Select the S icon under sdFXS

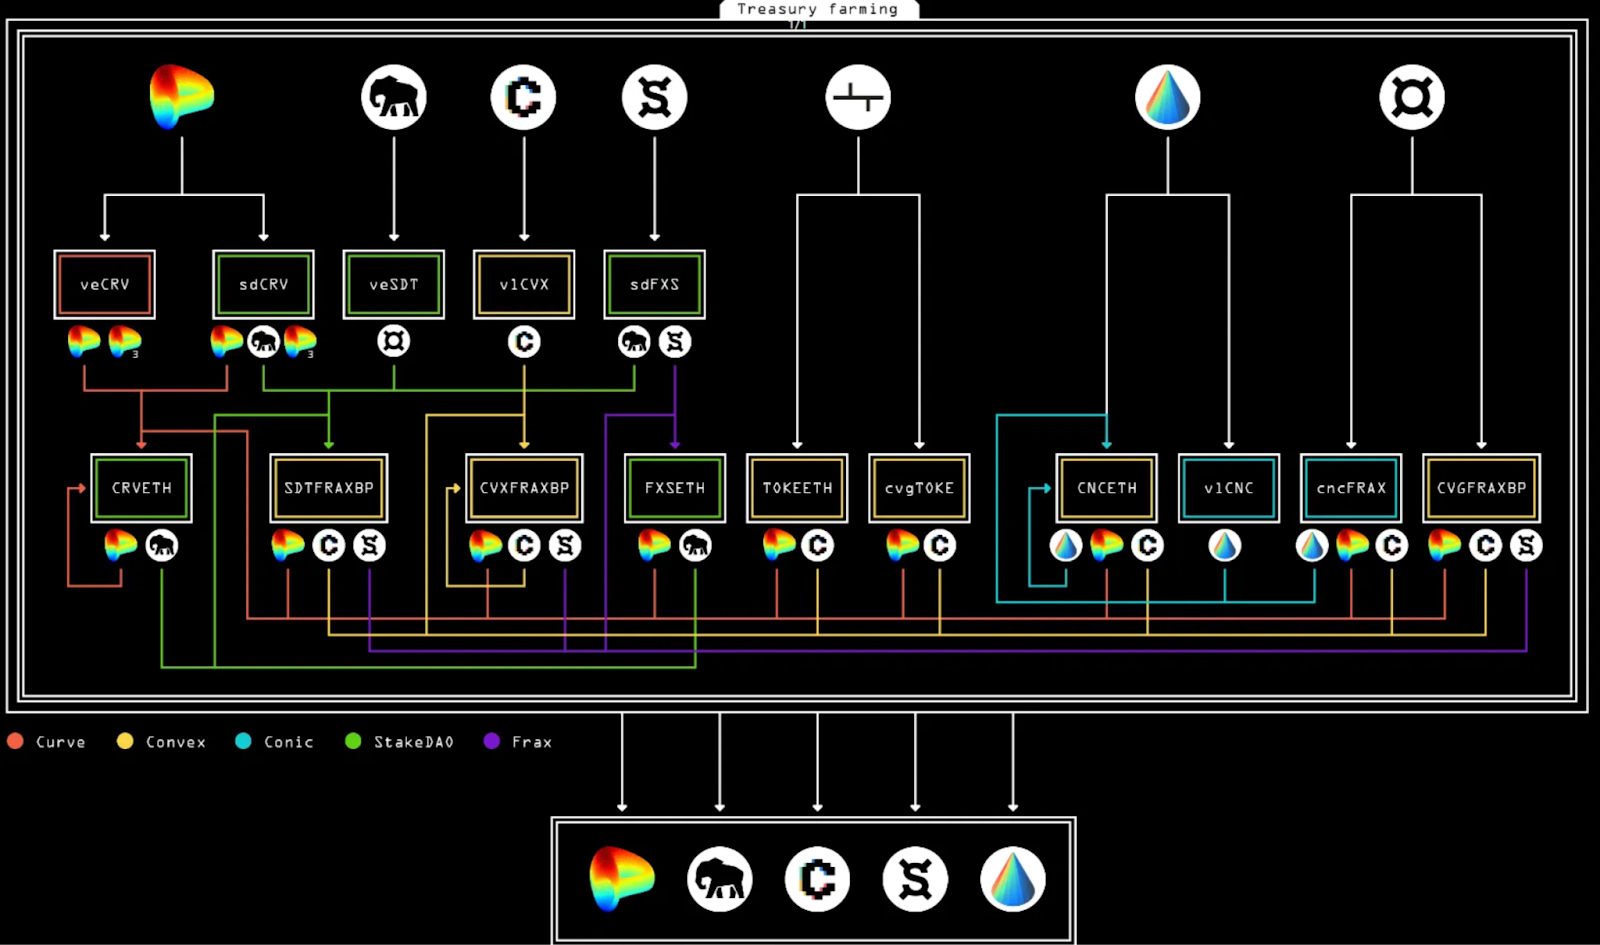coord(675,342)
